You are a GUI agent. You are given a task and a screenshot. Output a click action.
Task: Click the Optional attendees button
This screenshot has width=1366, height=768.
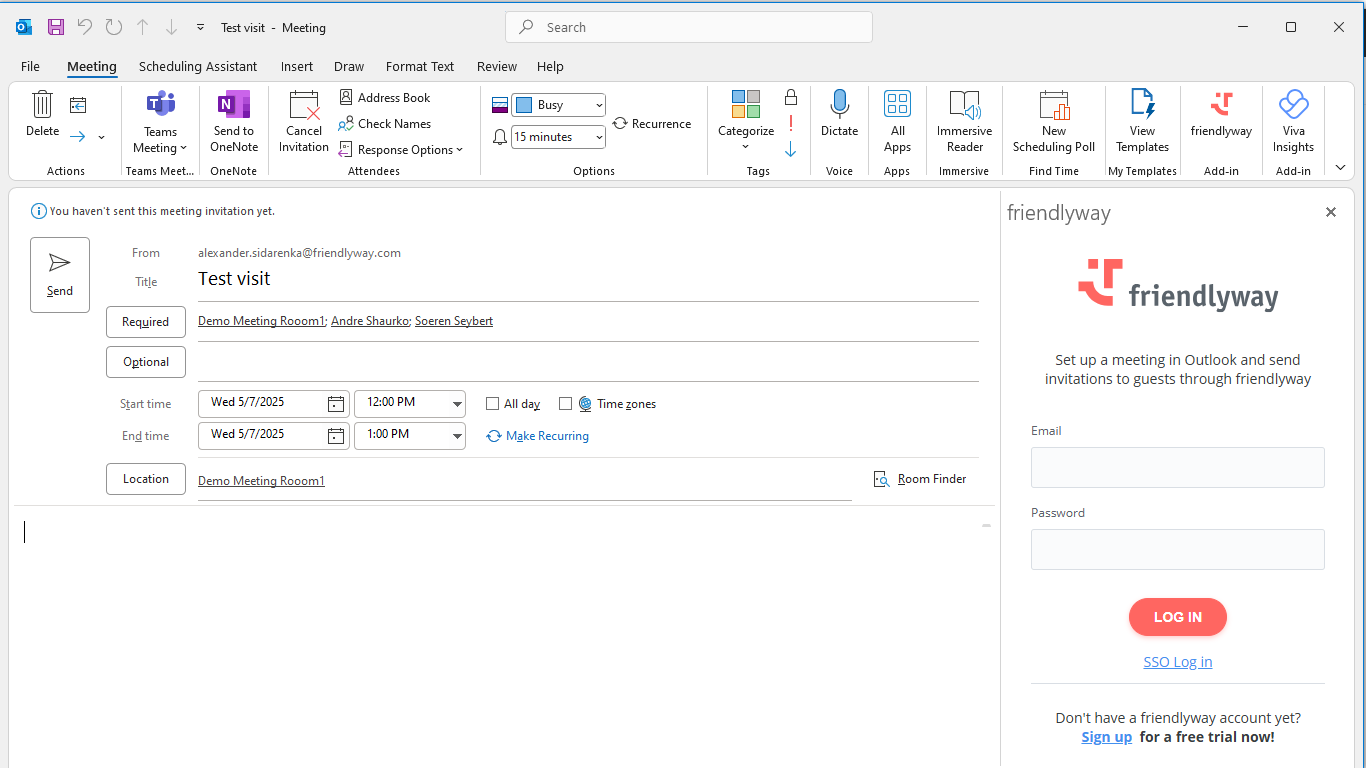tap(146, 362)
